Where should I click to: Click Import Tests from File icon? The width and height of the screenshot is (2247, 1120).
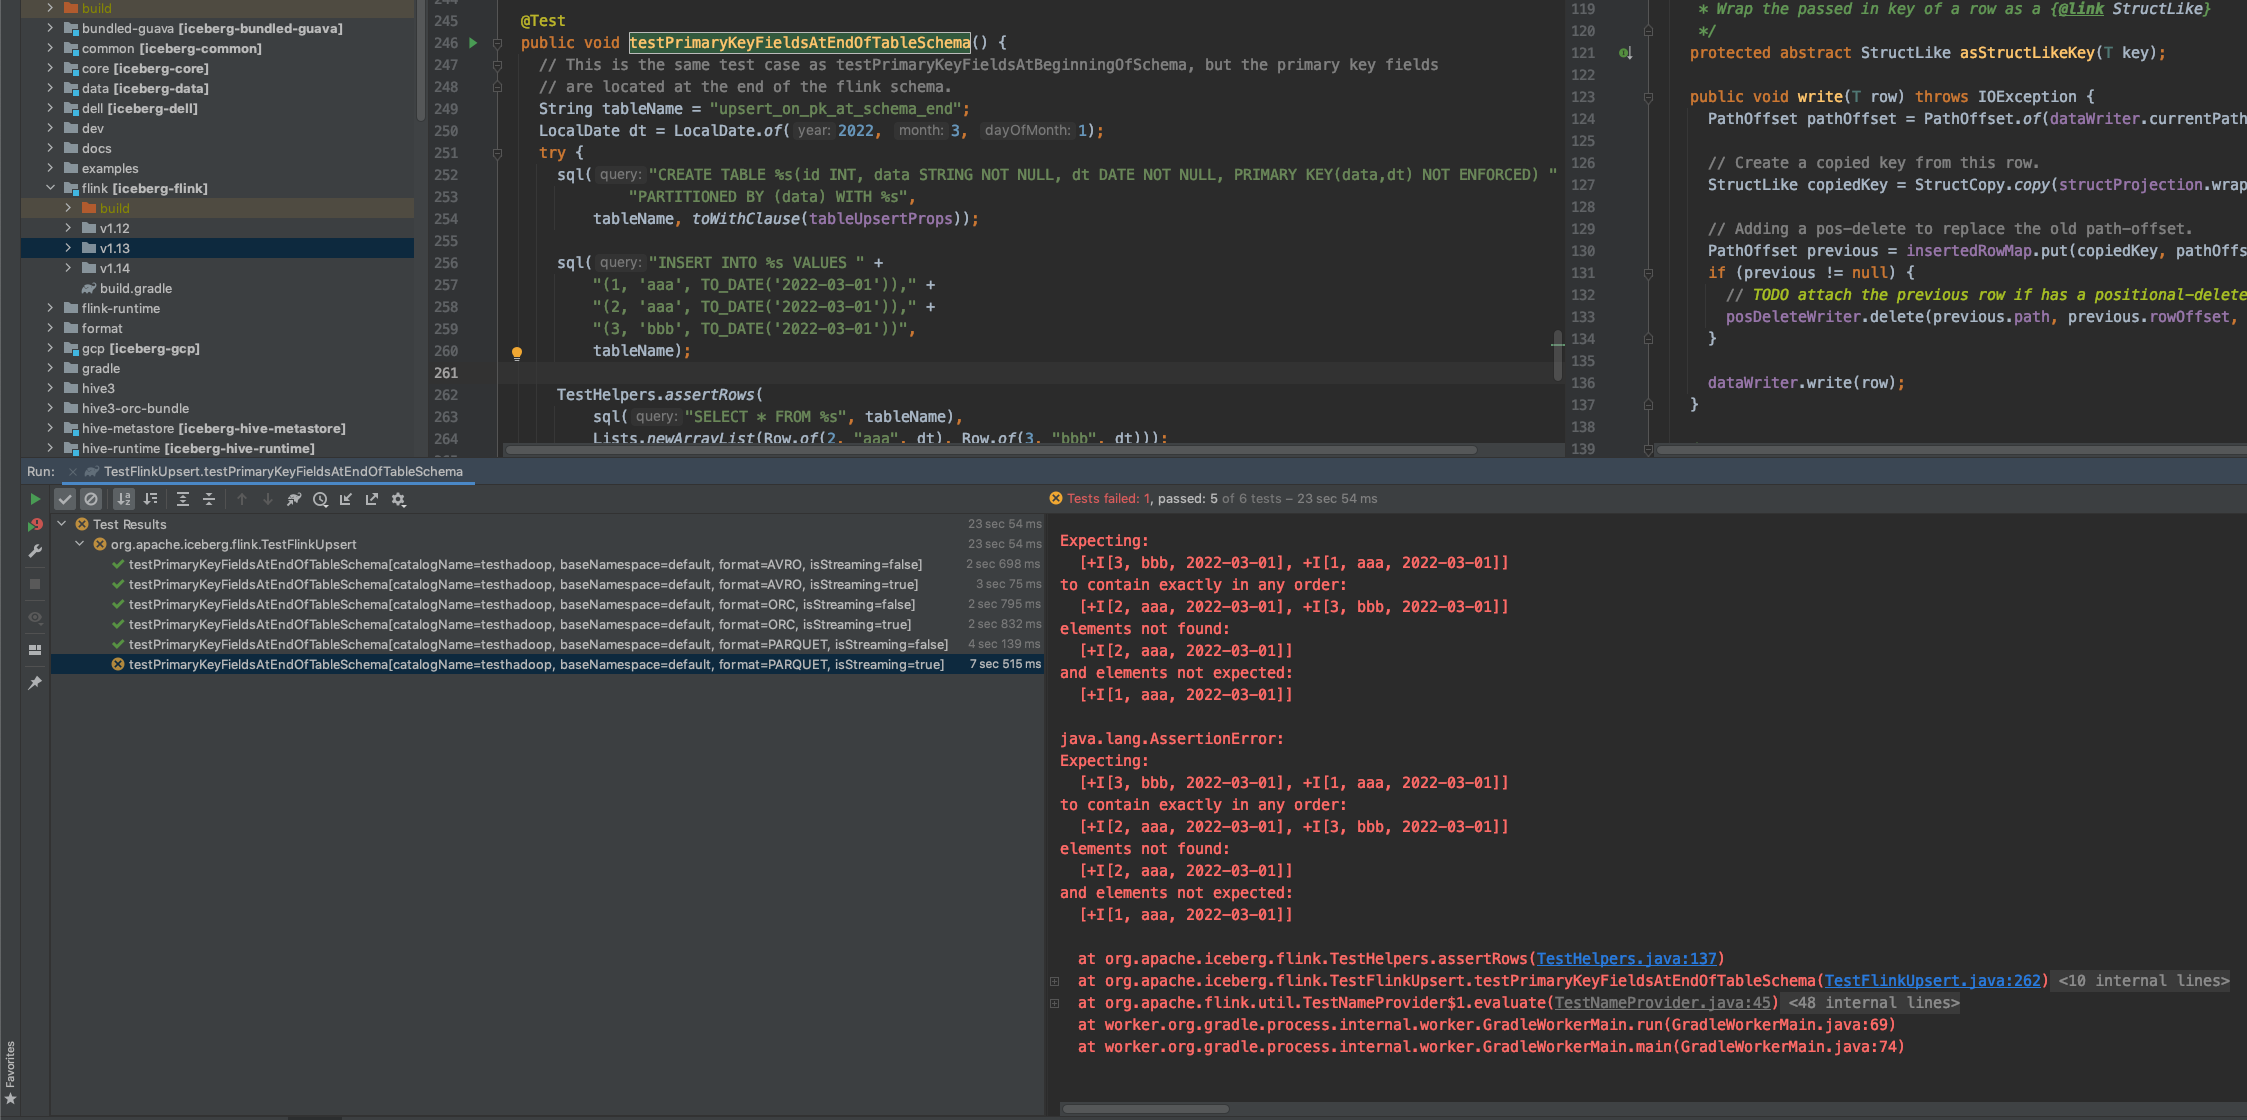pyautogui.click(x=346, y=499)
